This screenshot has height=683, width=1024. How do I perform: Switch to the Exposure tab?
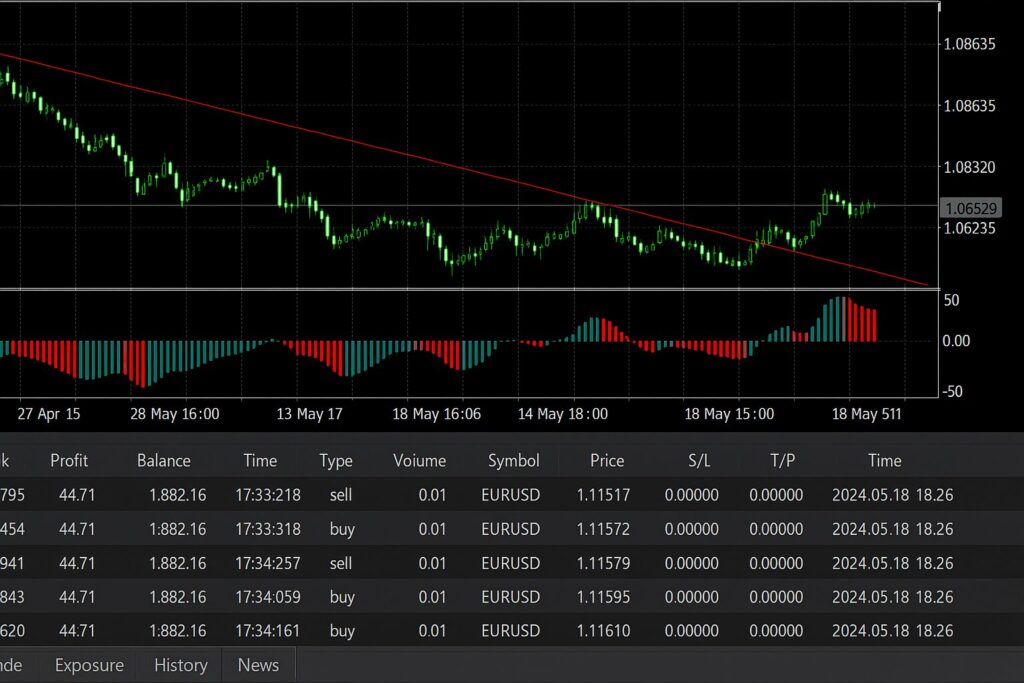(89, 665)
